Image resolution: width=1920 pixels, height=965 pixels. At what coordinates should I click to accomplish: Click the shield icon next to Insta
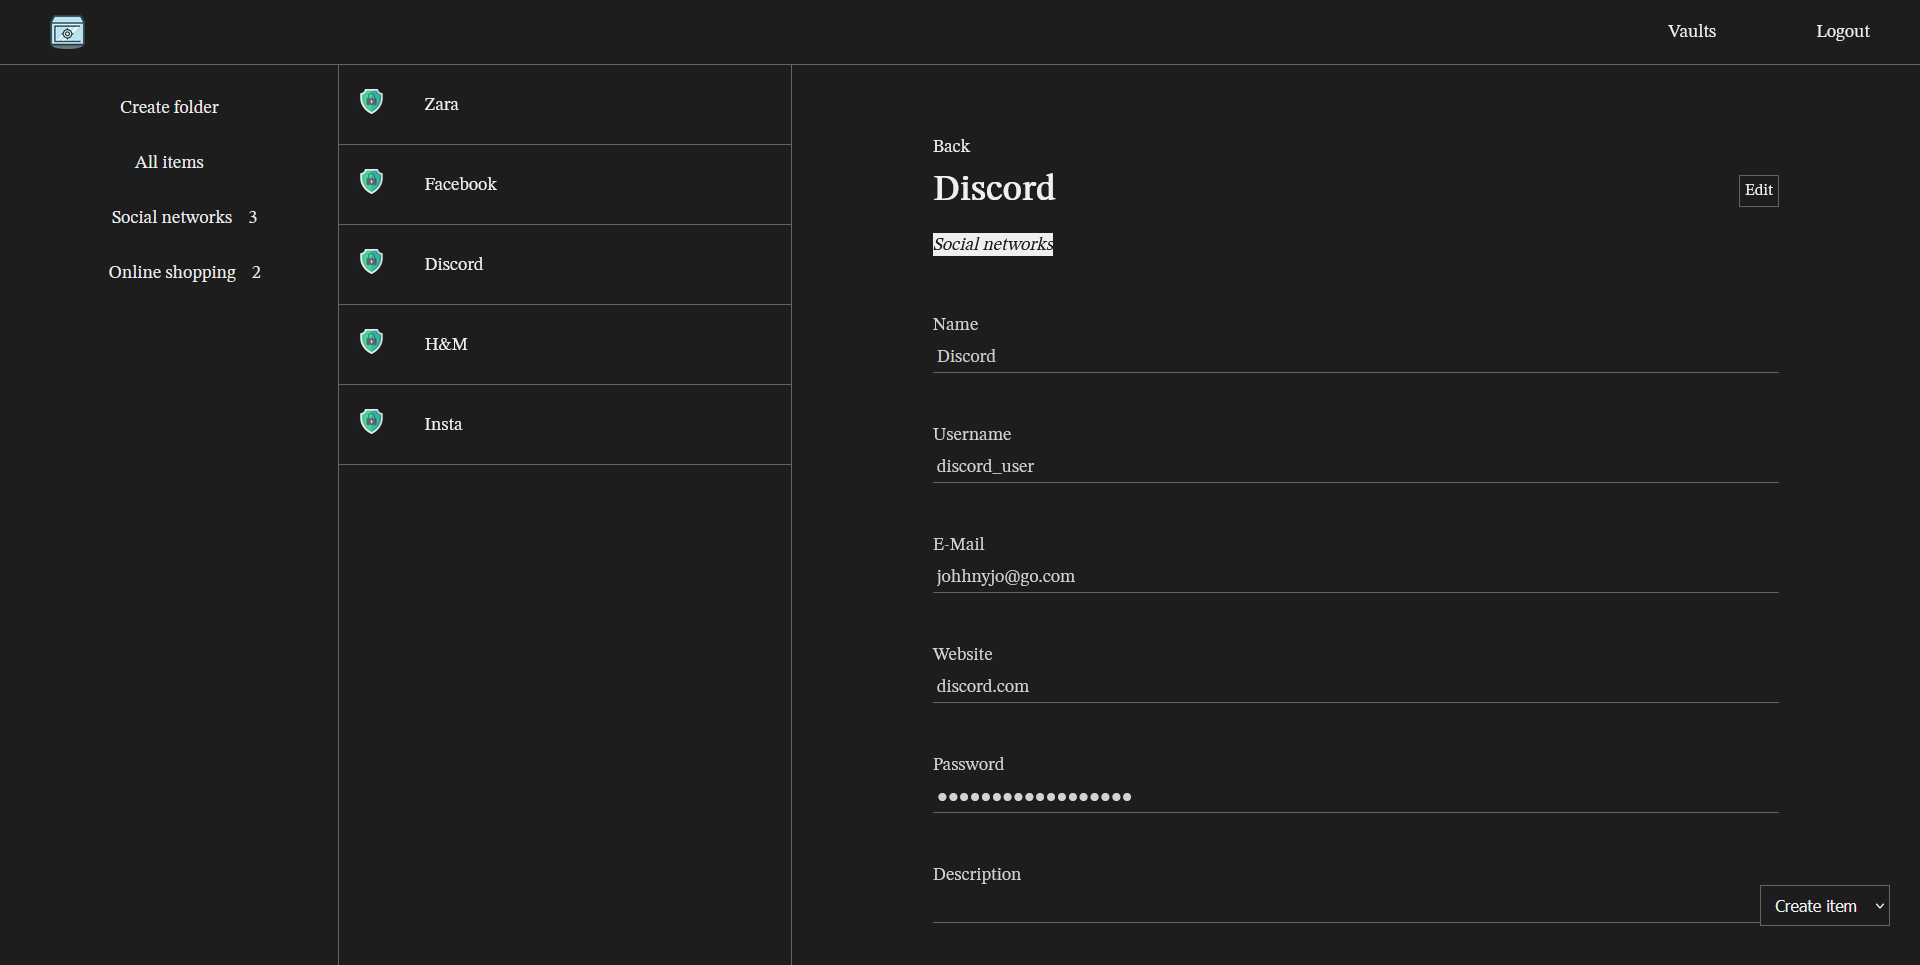pos(371,421)
